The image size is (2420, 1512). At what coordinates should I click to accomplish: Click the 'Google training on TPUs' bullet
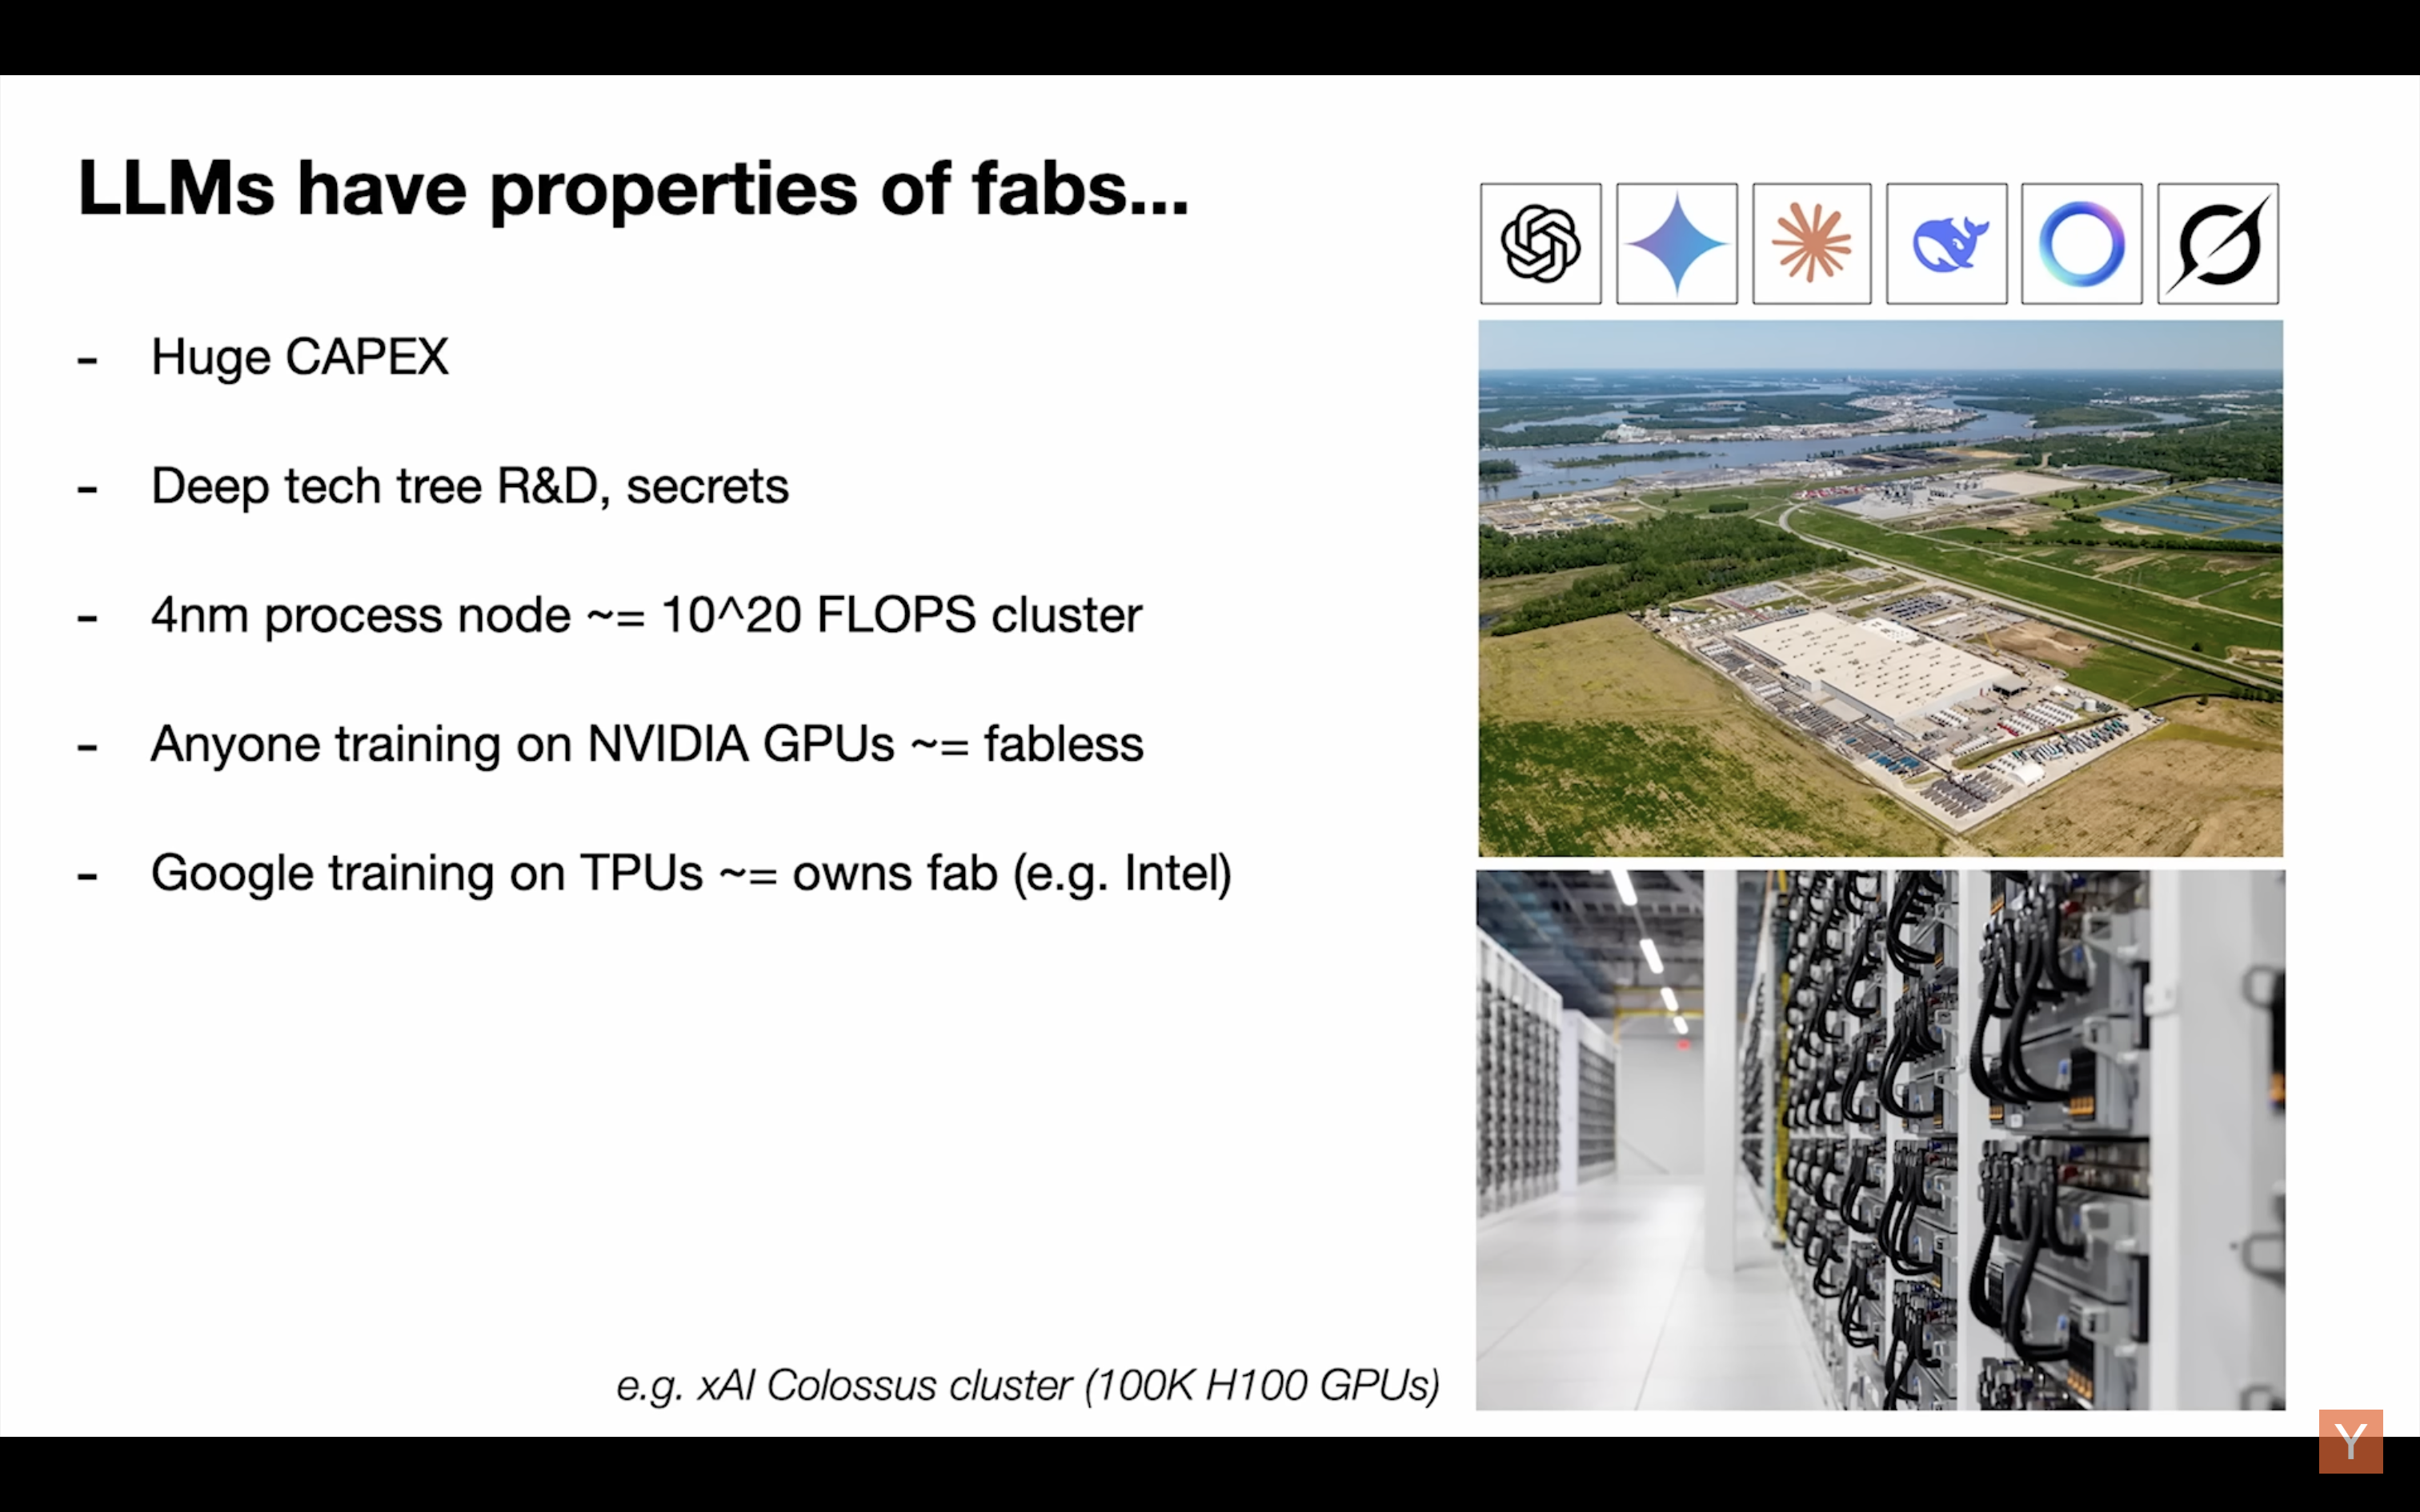click(690, 873)
